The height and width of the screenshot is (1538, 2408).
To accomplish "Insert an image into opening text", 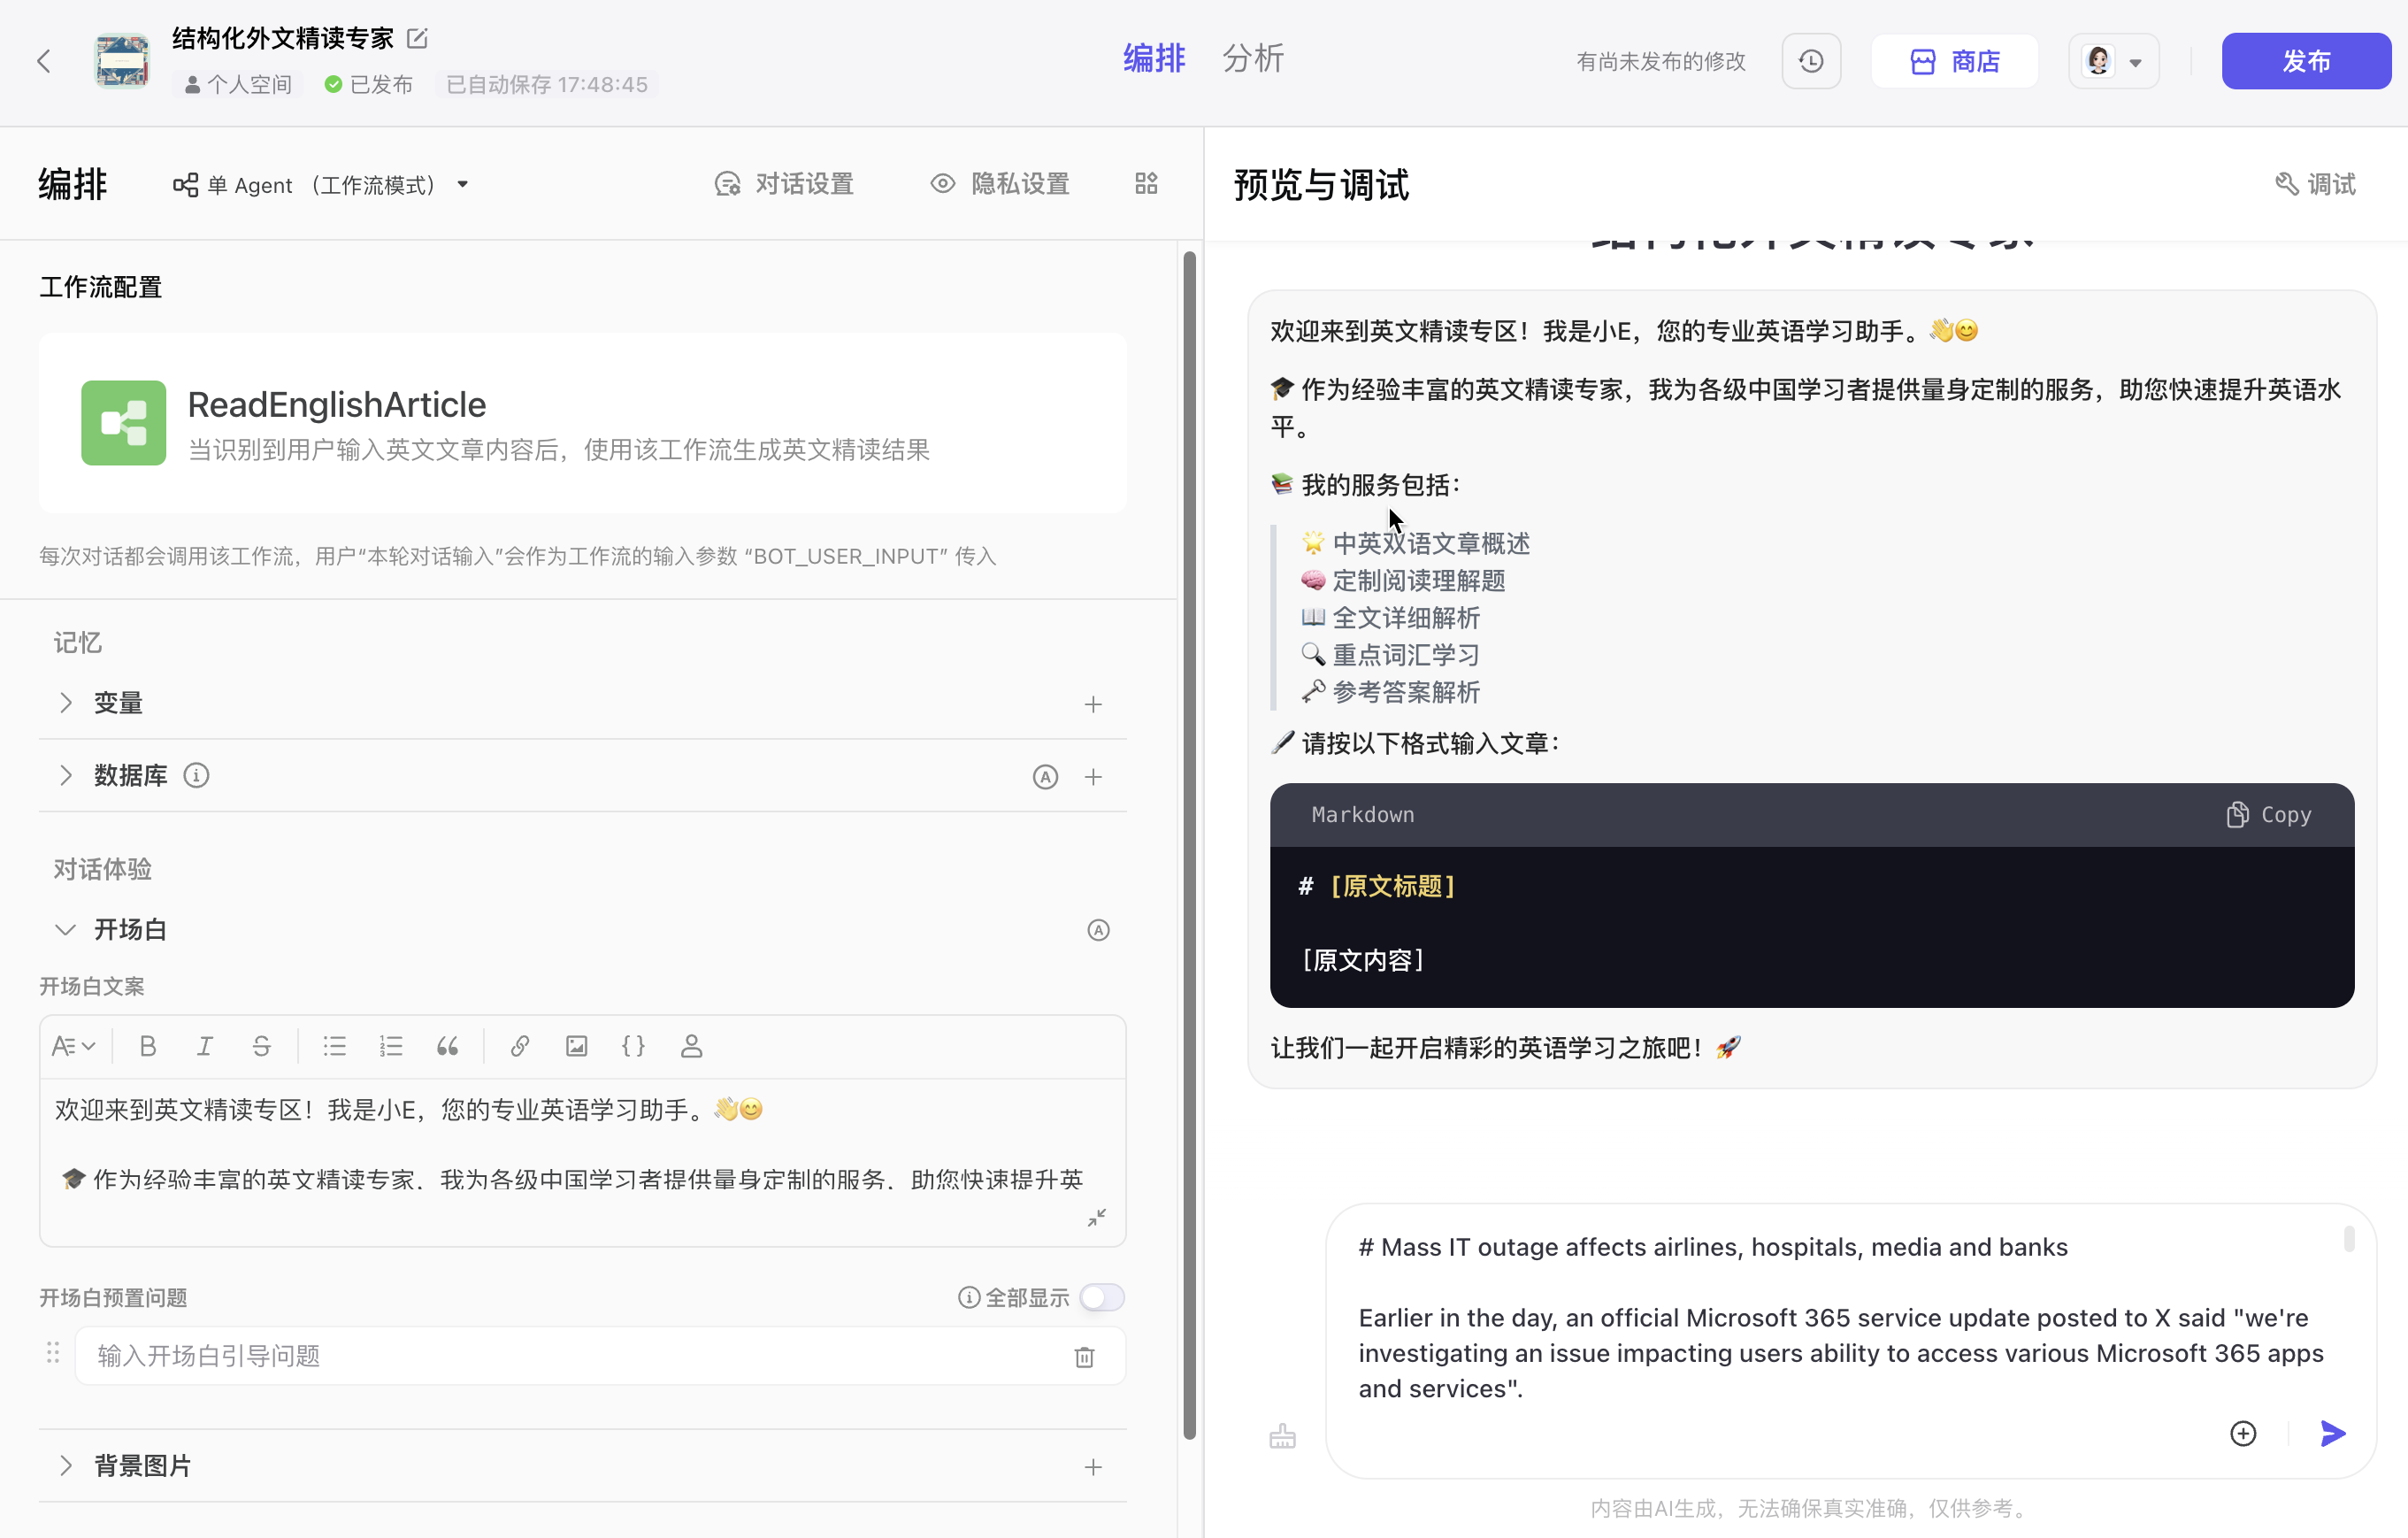I will 576,1046.
